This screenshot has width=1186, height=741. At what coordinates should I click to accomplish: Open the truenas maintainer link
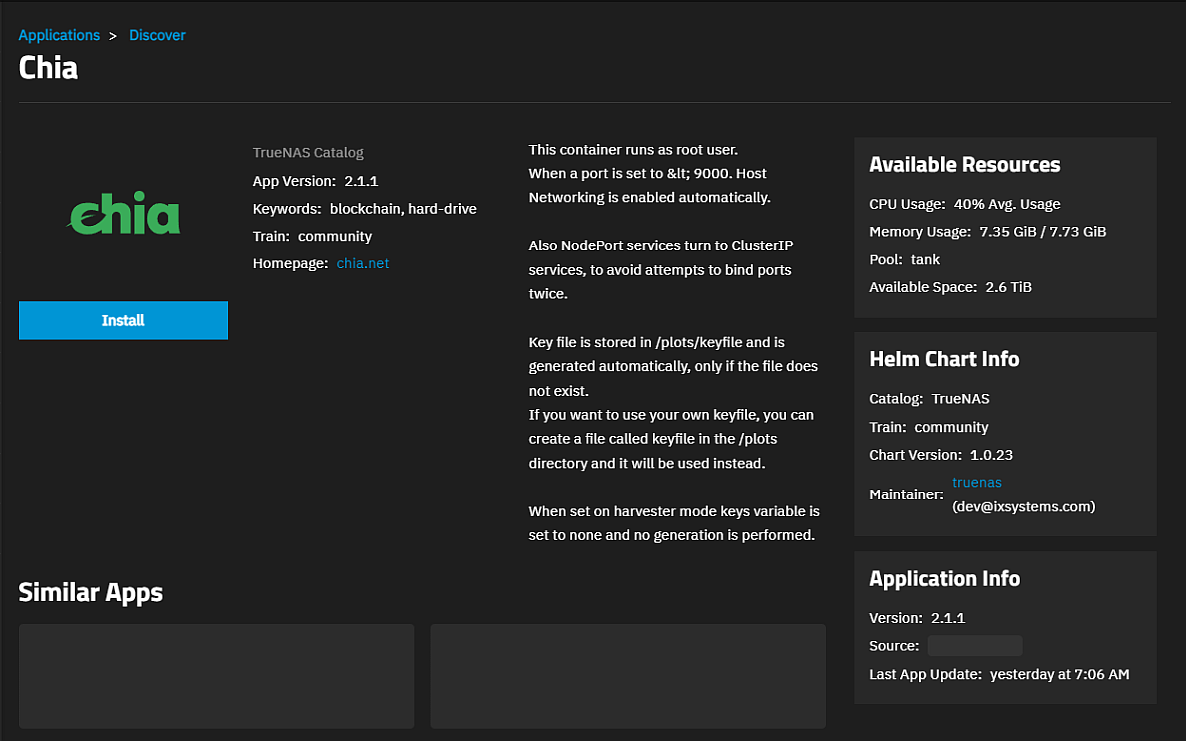(976, 482)
